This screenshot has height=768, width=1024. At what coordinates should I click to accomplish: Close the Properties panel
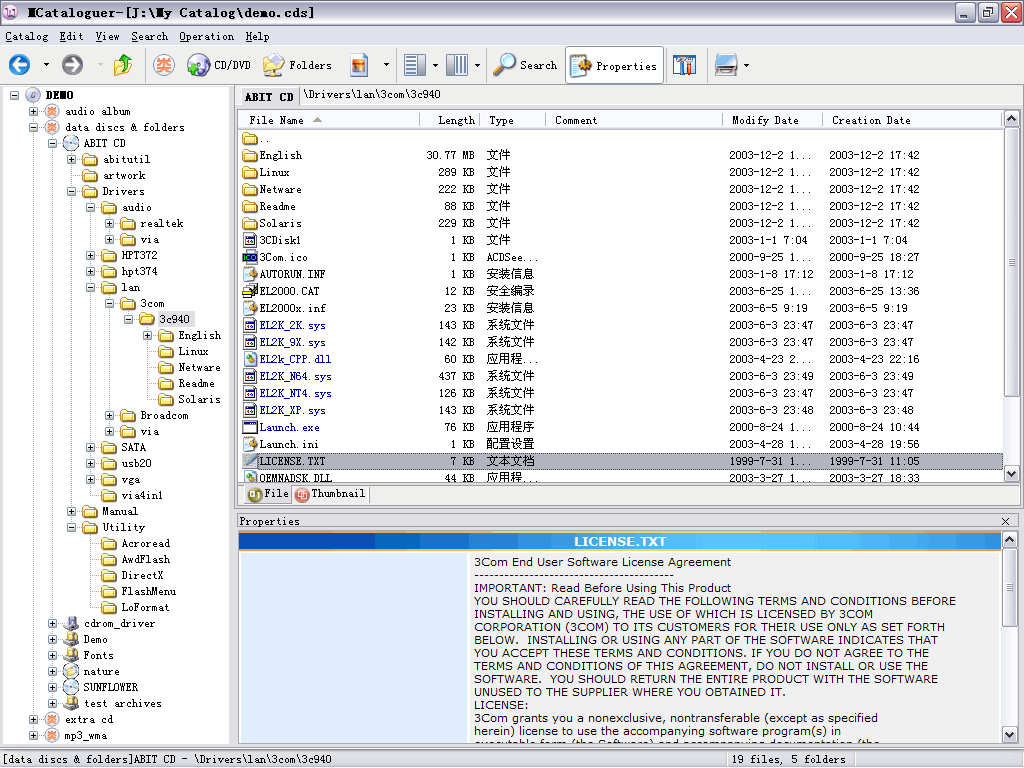1006,521
